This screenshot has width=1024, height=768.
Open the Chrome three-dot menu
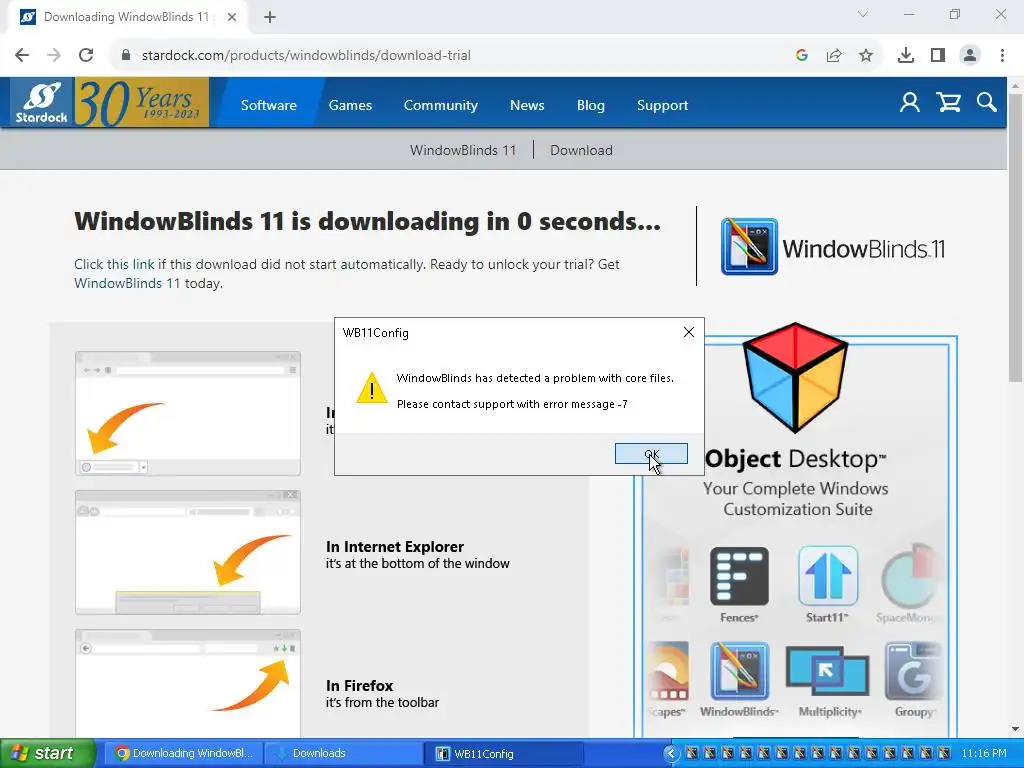pyautogui.click(x=1002, y=56)
